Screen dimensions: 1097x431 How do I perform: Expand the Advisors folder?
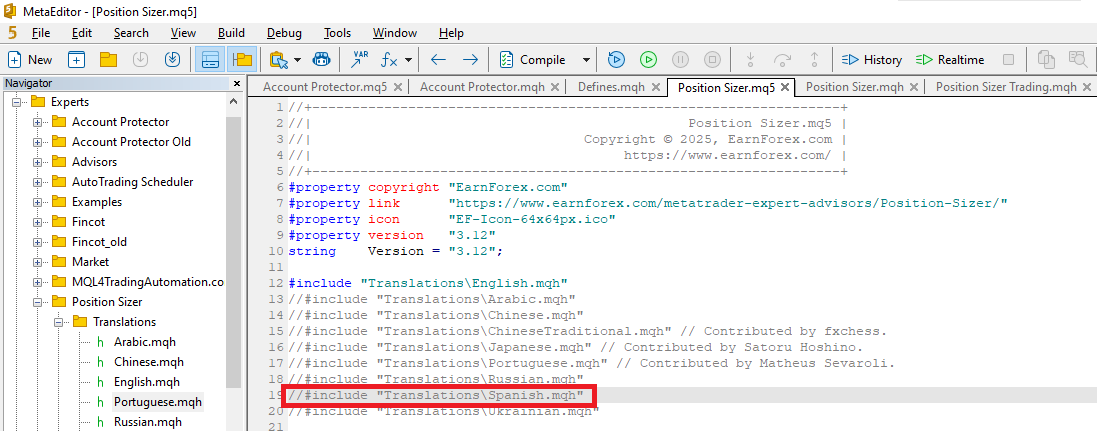(38, 162)
